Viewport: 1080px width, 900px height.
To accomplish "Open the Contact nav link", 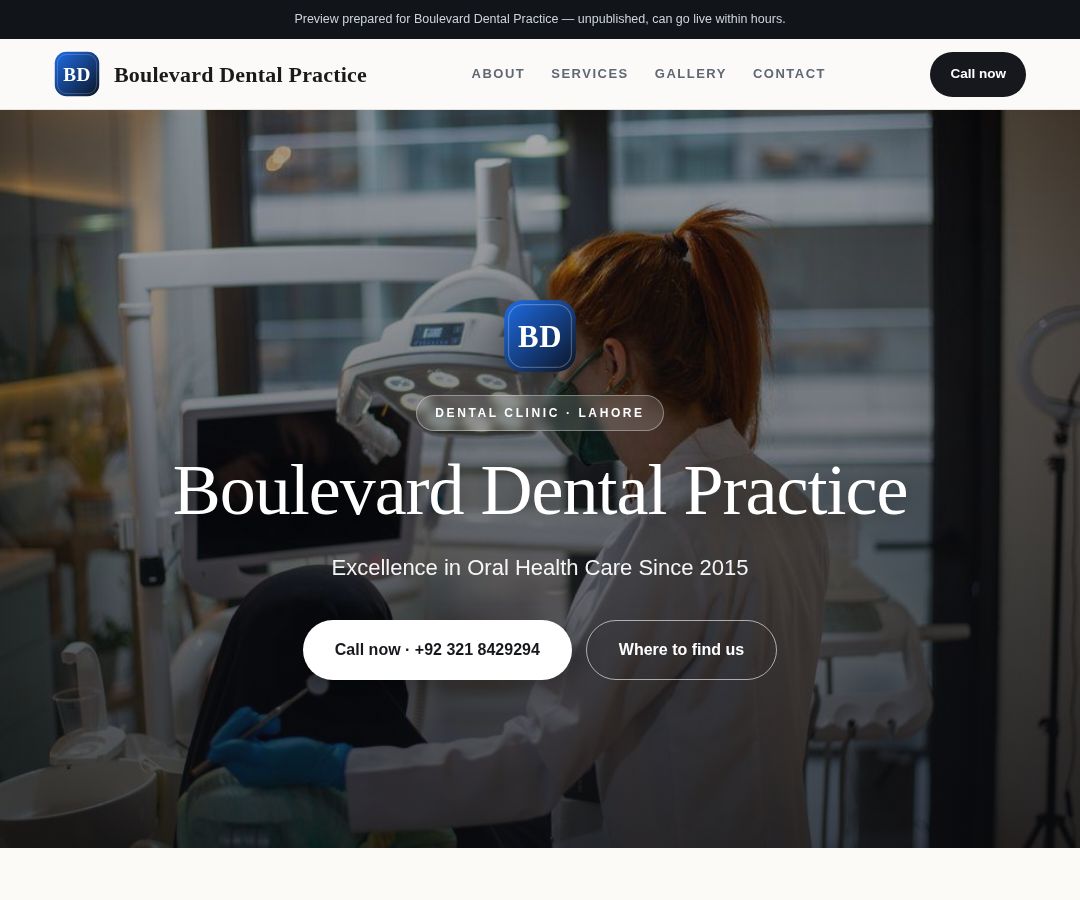I will click(789, 74).
